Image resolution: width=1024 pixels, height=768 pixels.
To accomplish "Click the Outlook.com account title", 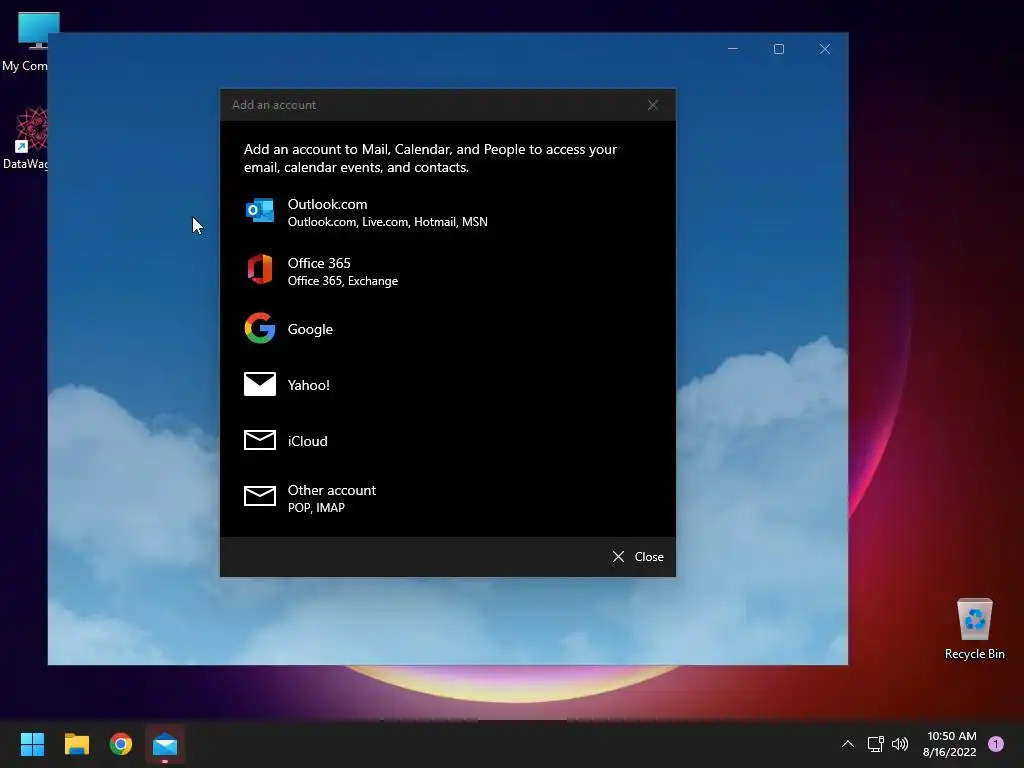I will [327, 204].
